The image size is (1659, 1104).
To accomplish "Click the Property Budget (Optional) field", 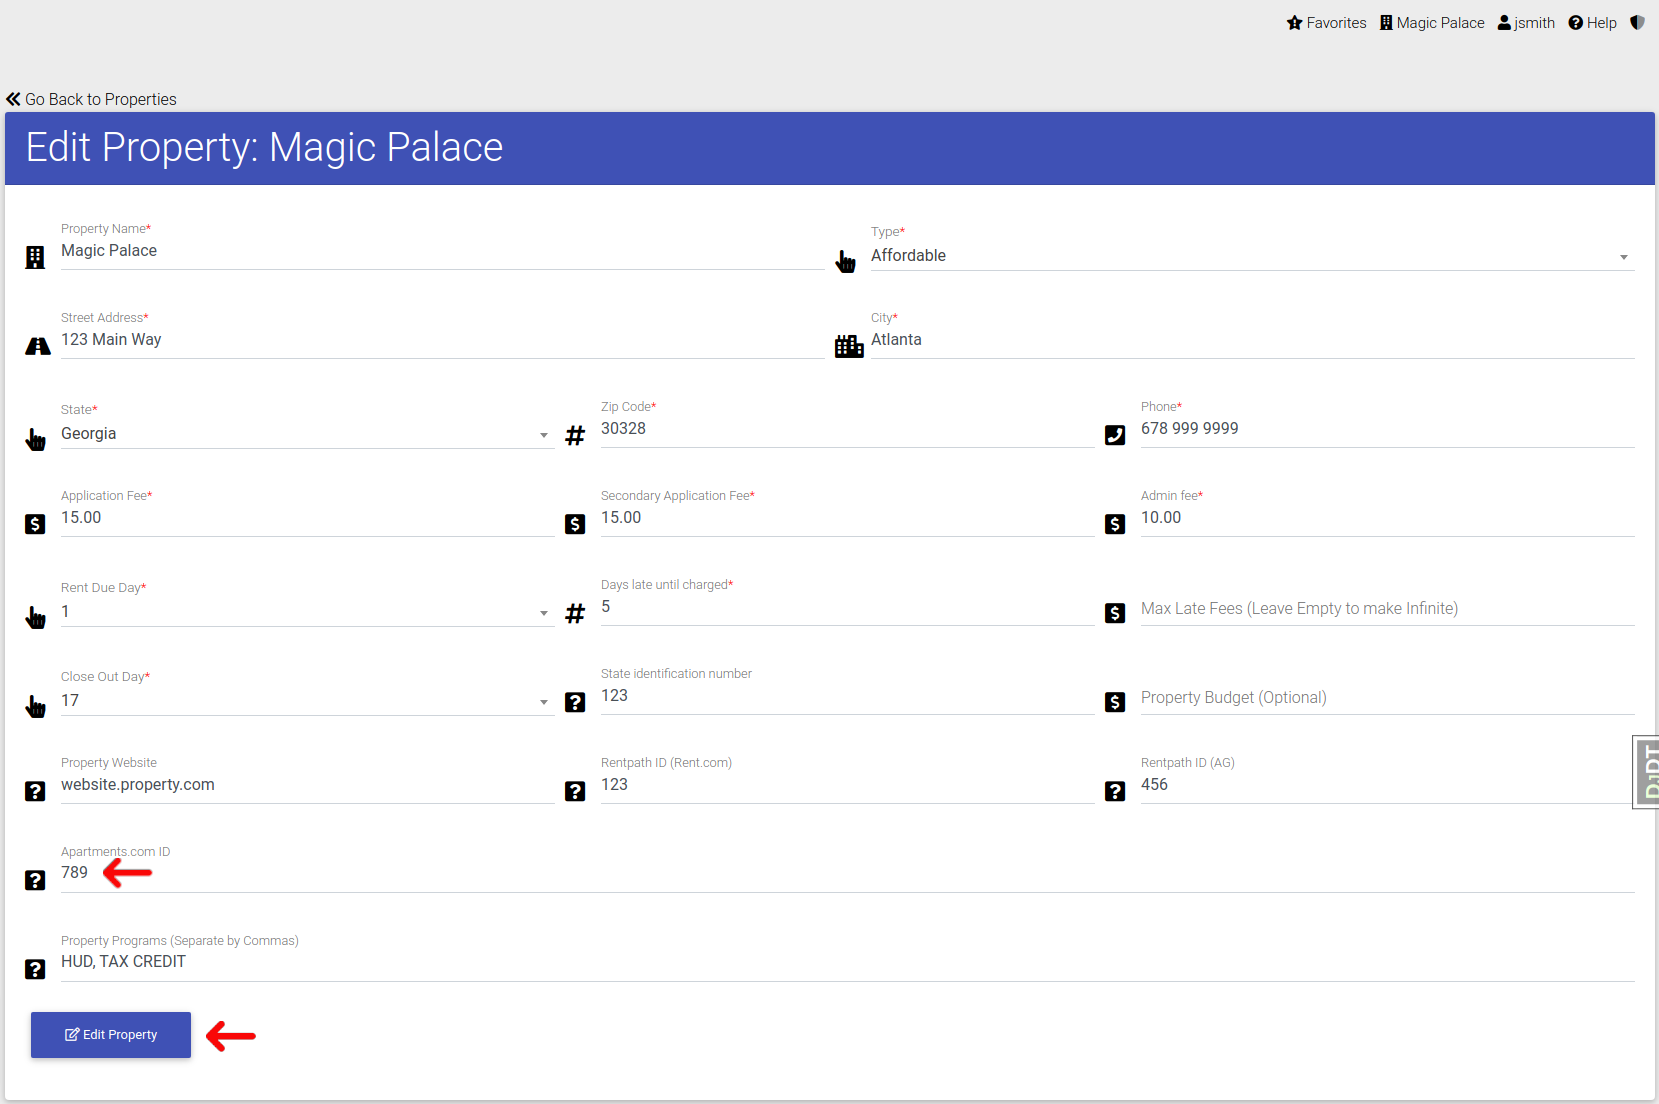I will pos(1387,698).
